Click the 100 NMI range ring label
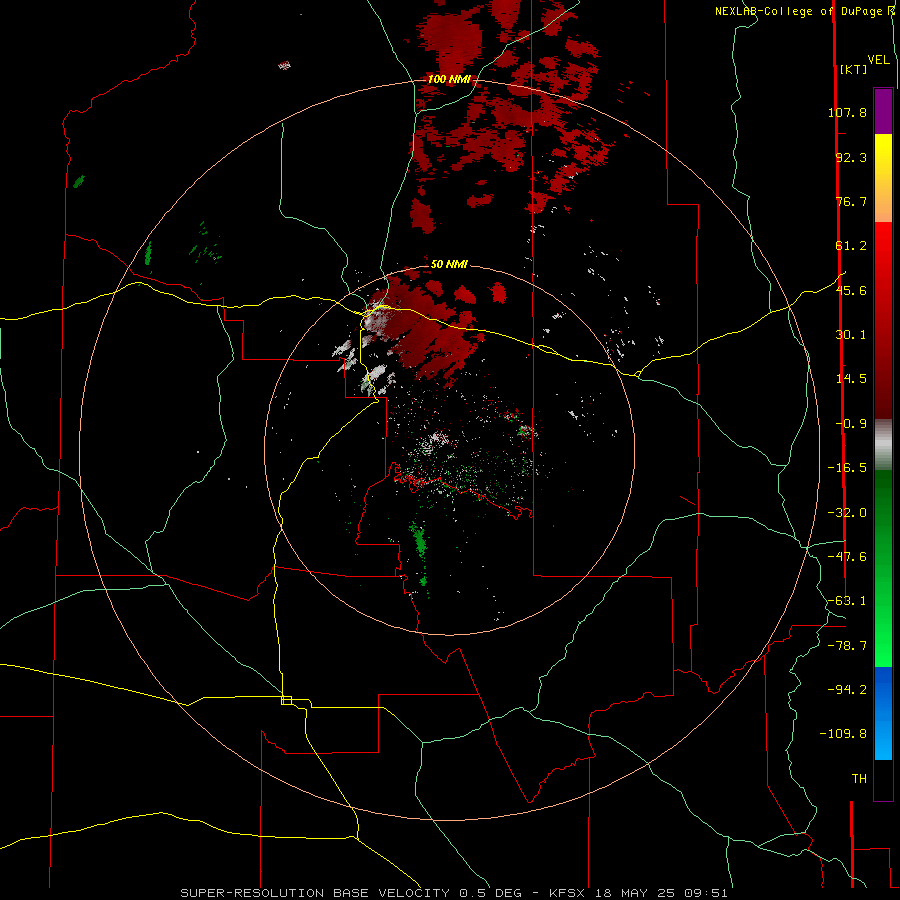This screenshot has height=900, width=900. tap(449, 79)
